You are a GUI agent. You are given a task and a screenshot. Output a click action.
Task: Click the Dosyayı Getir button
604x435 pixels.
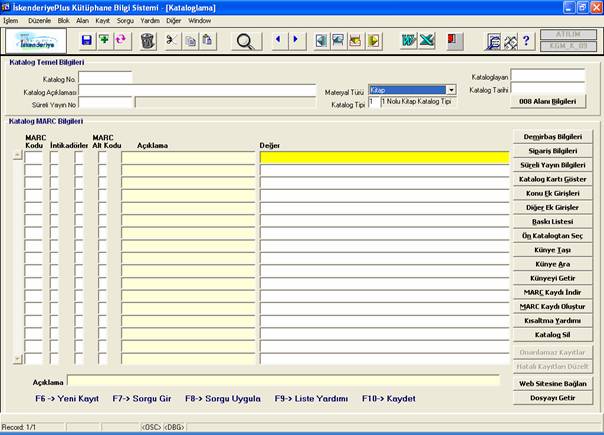tap(553, 398)
